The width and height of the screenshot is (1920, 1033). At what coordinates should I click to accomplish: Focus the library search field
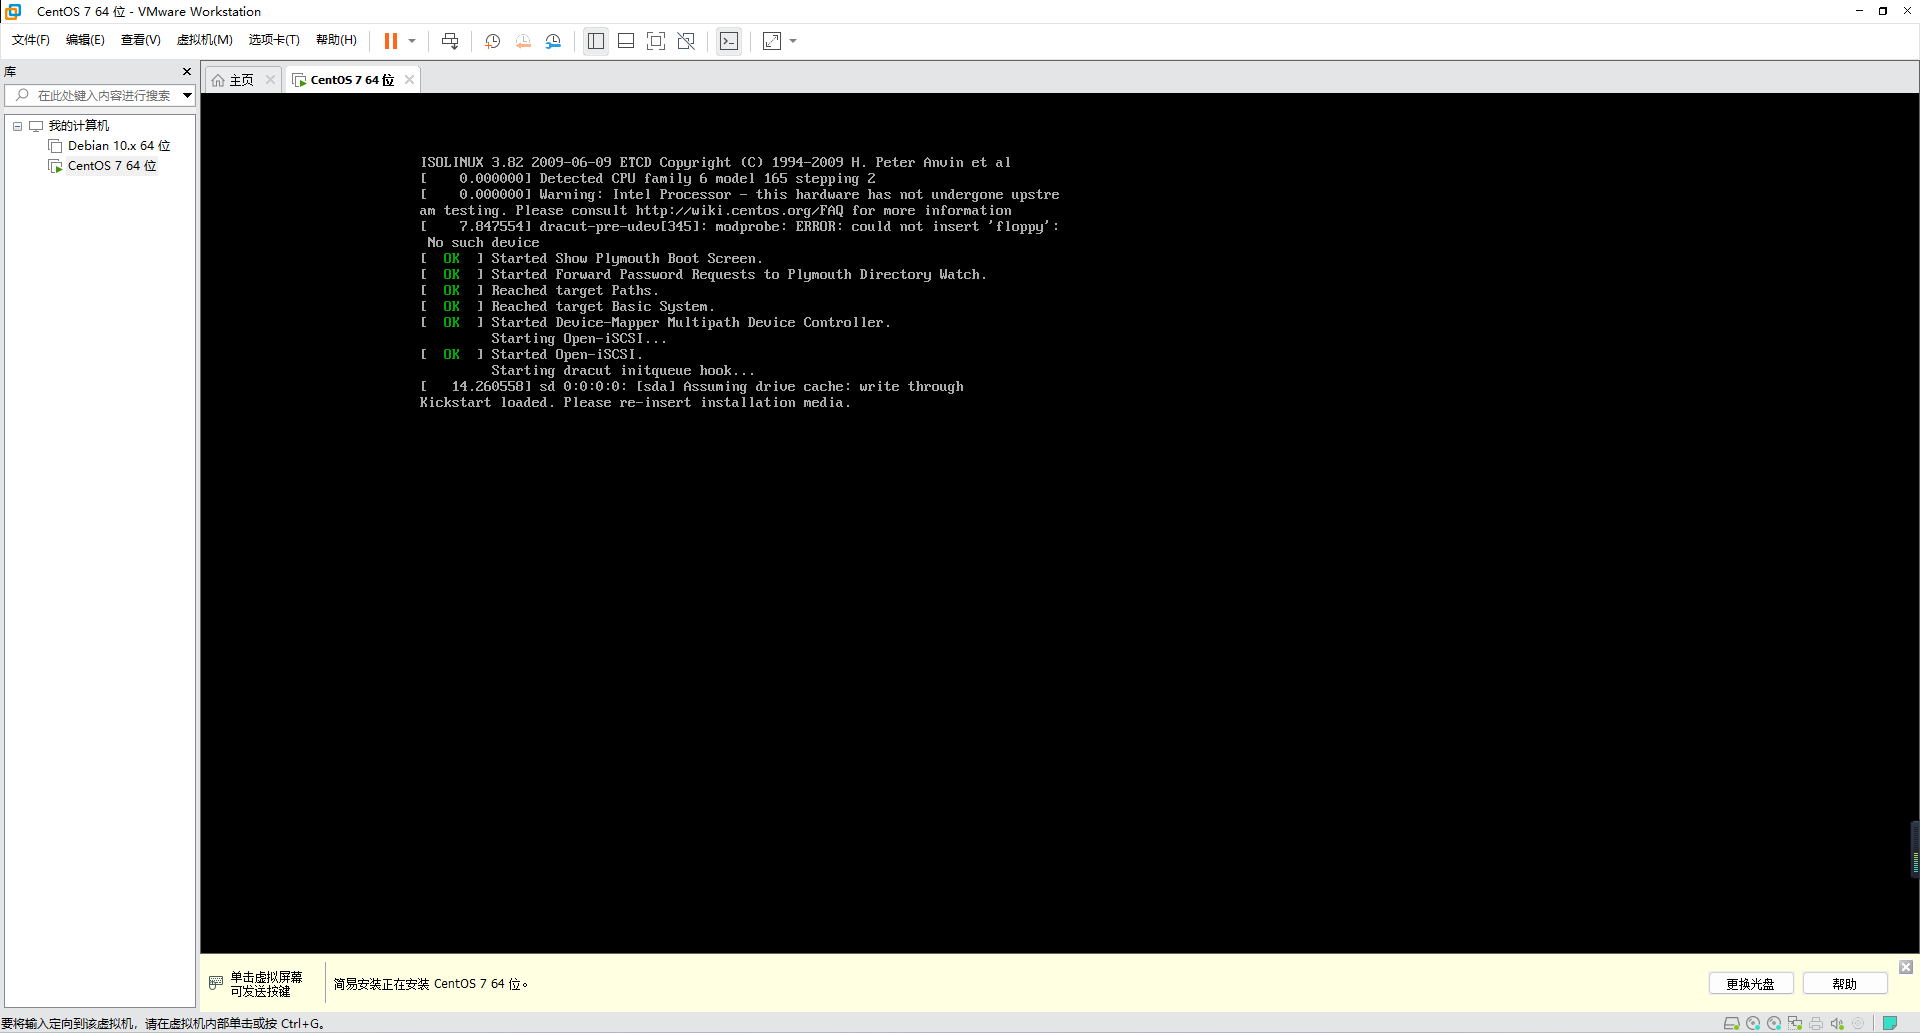click(100, 95)
